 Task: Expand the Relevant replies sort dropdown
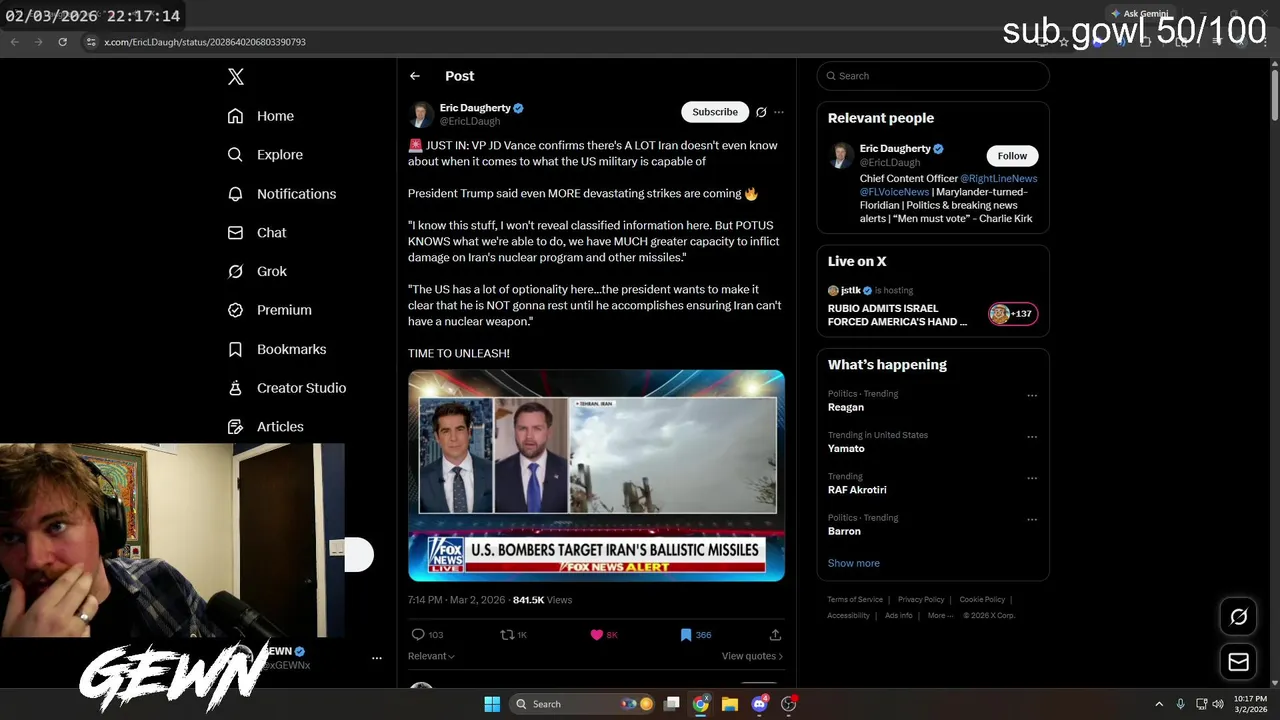tap(431, 656)
